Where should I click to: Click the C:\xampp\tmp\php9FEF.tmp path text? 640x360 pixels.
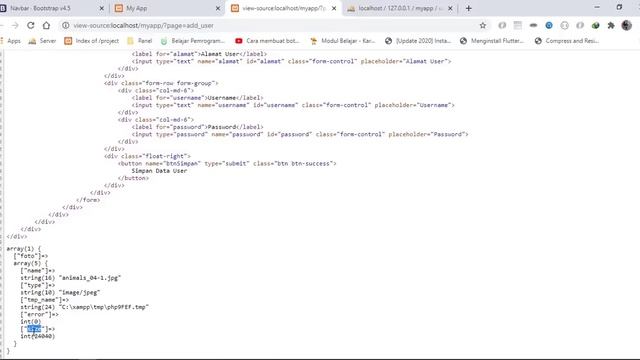pos(104,307)
